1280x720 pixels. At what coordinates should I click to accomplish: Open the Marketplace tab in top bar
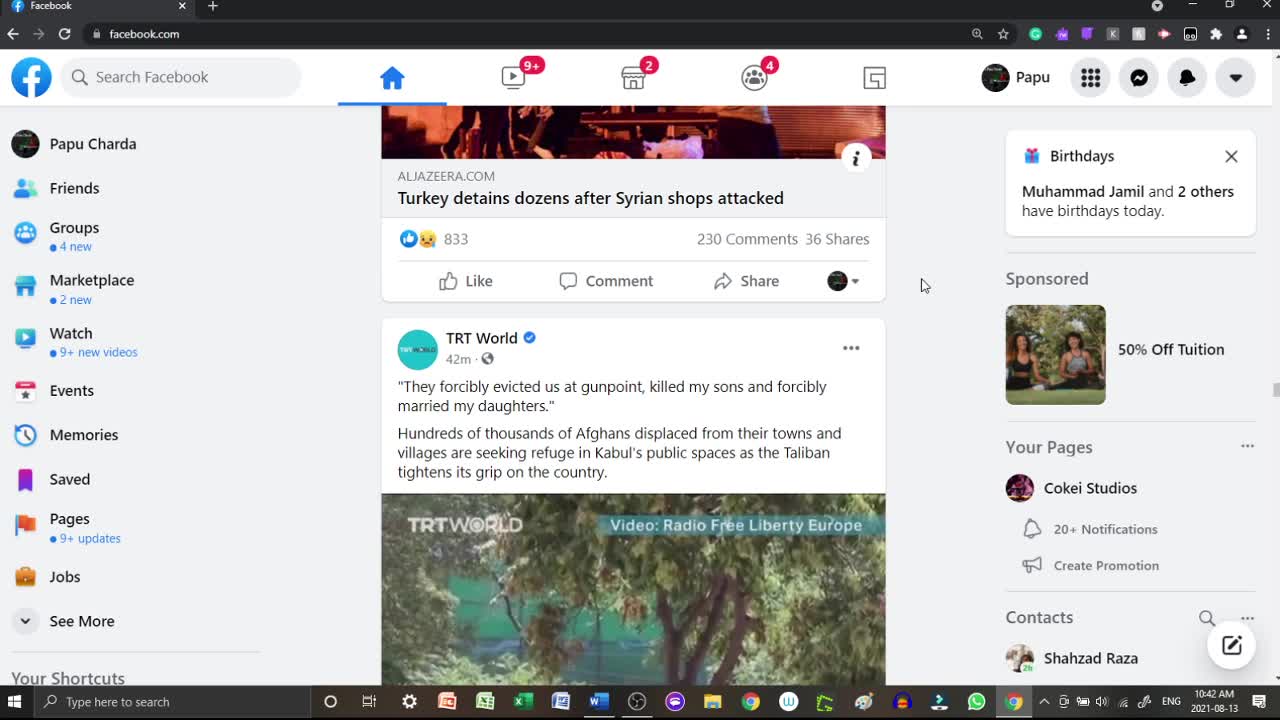pyautogui.click(x=633, y=78)
